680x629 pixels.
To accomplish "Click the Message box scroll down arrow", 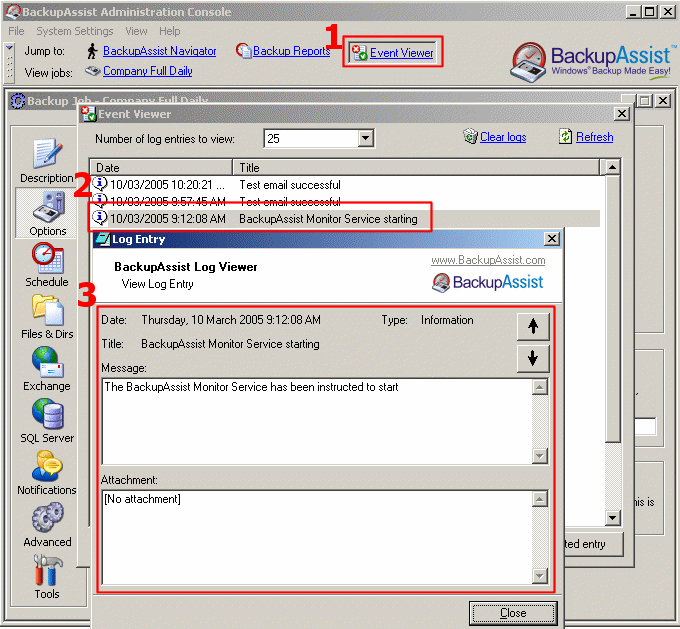I will [539, 455].
